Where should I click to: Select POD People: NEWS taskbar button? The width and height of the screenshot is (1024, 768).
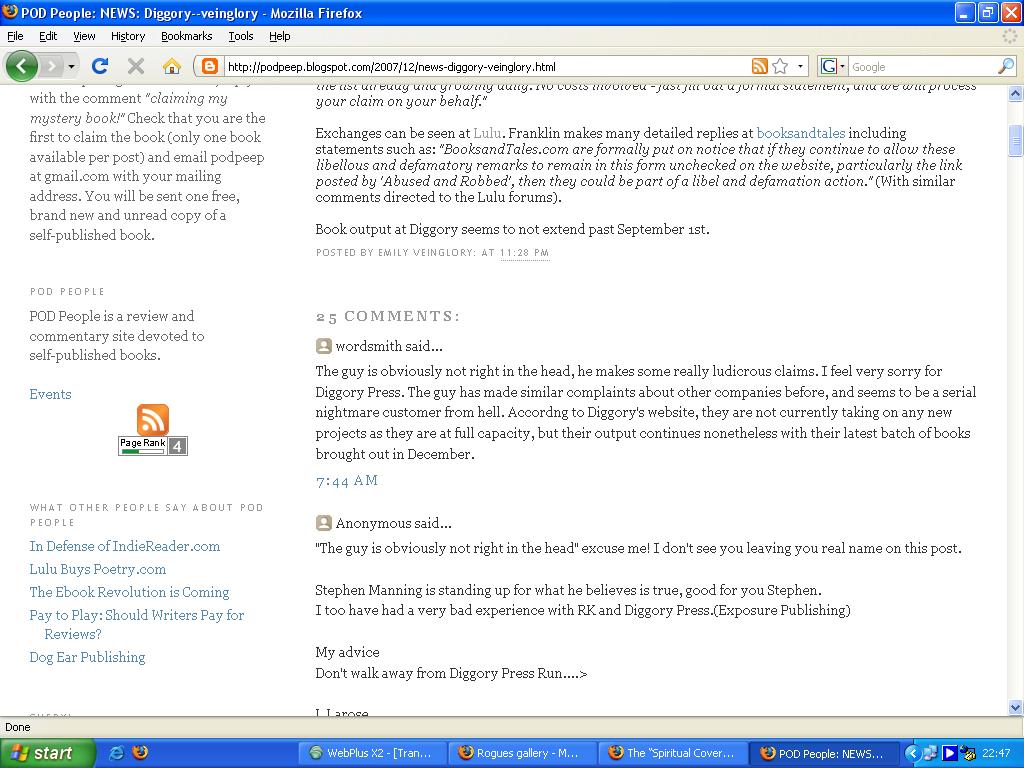tap(823, 753)
